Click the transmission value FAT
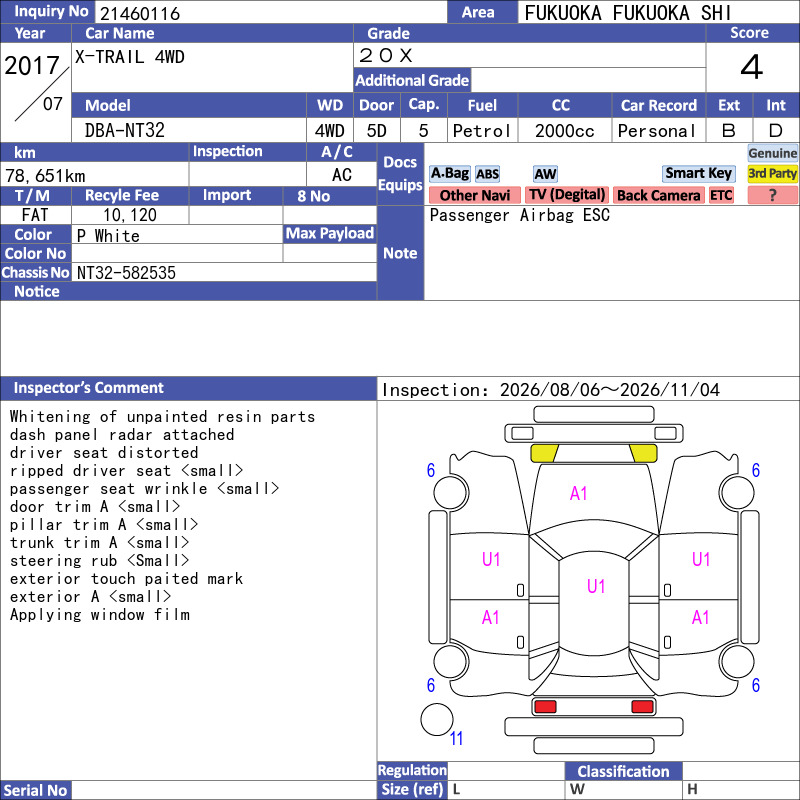Screen dimensions: 800x800 (35, 215)
